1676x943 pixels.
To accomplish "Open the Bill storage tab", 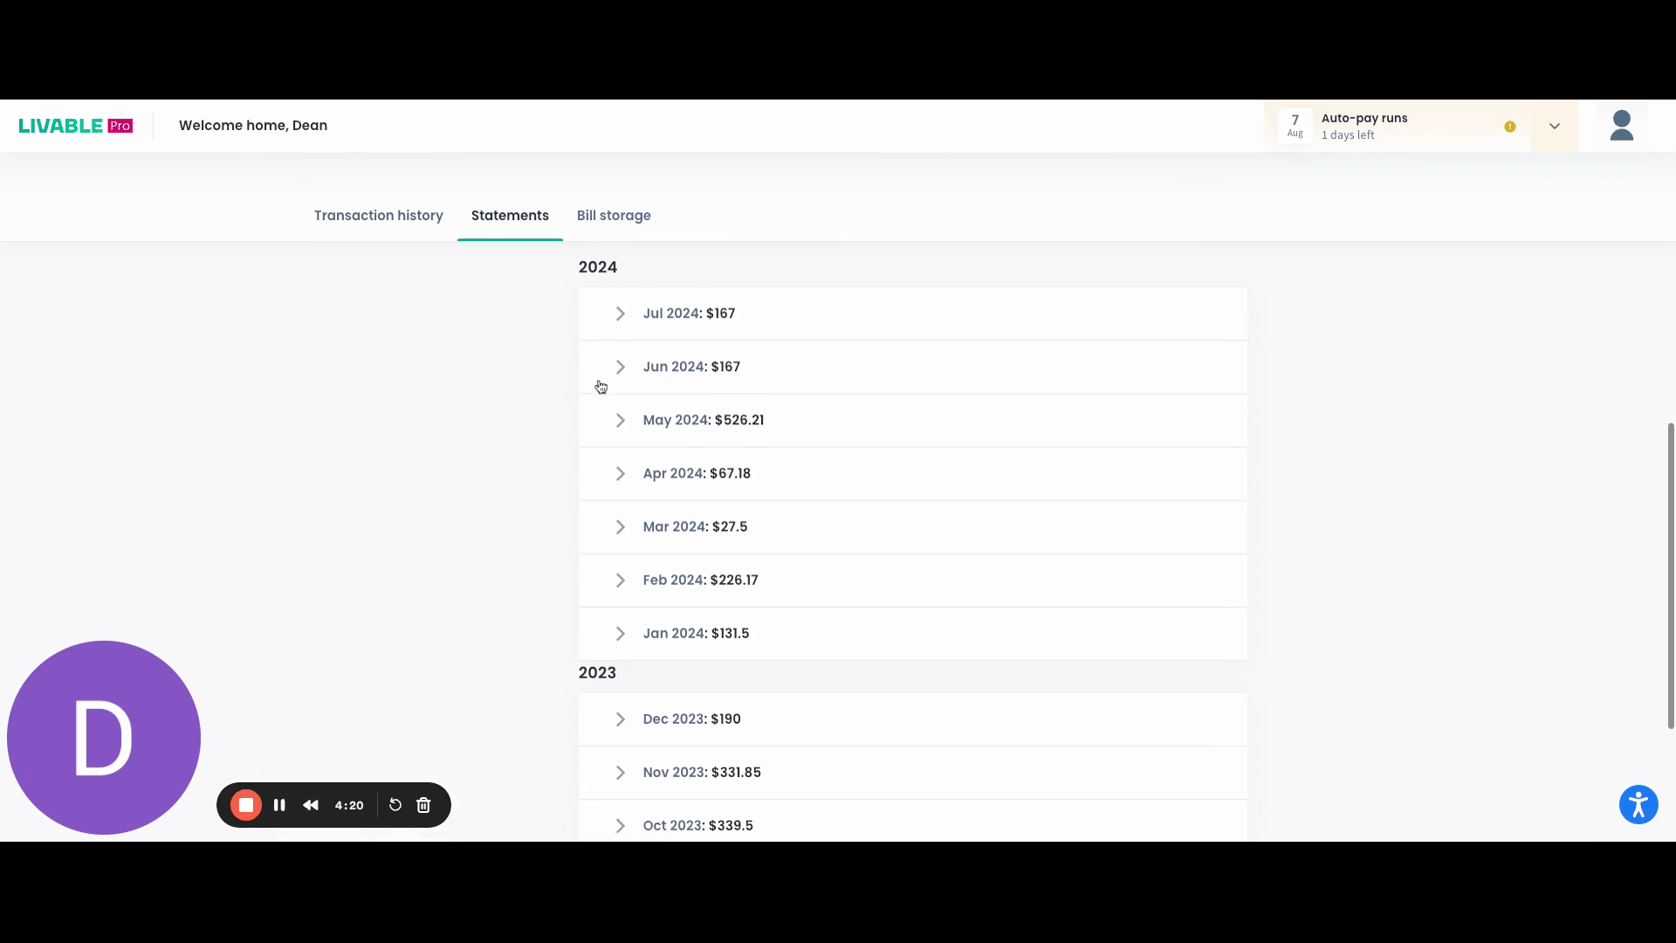I will (613, 216).
